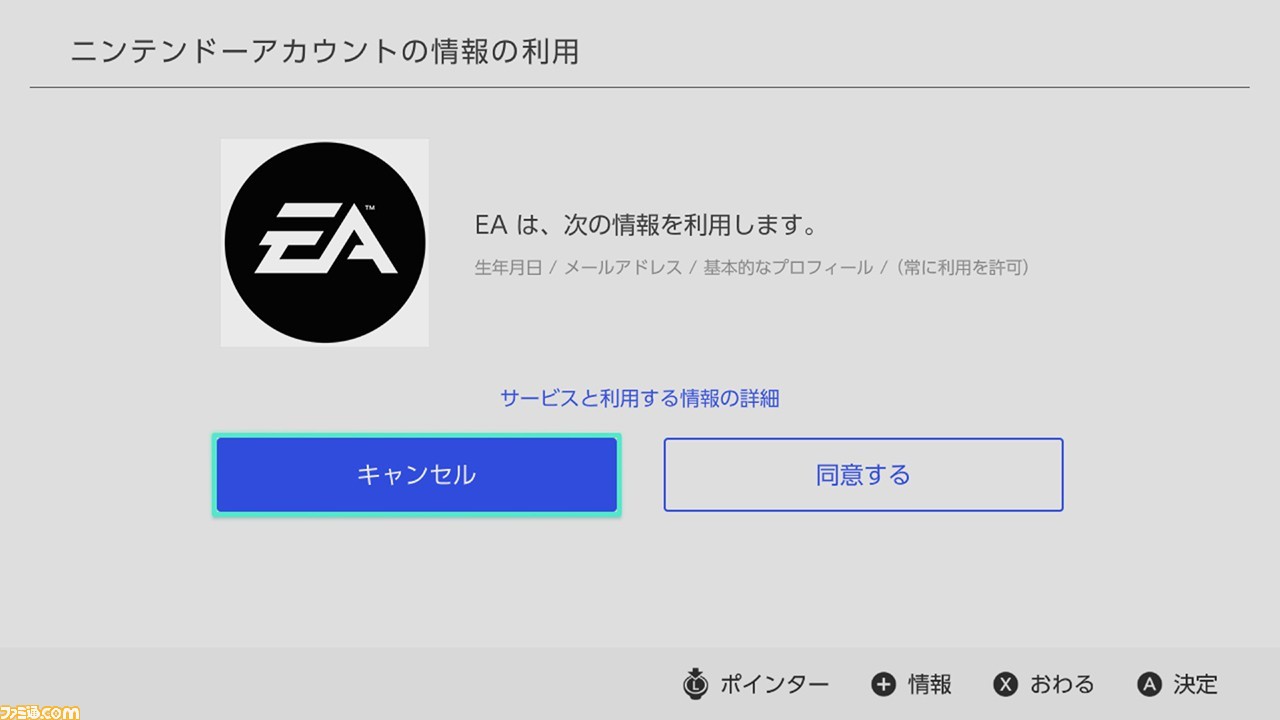Choose the 同意する button
Viewport: 1280px width, 720px height.
(863, 475)
